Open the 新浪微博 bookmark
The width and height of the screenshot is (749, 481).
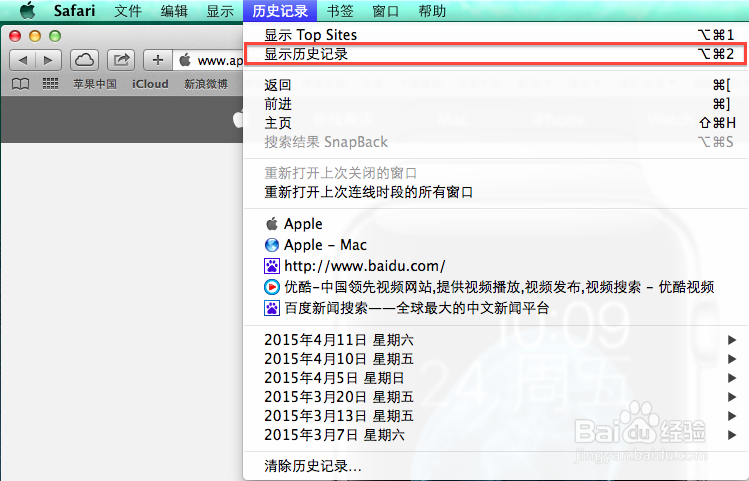(x=206, y=84)
